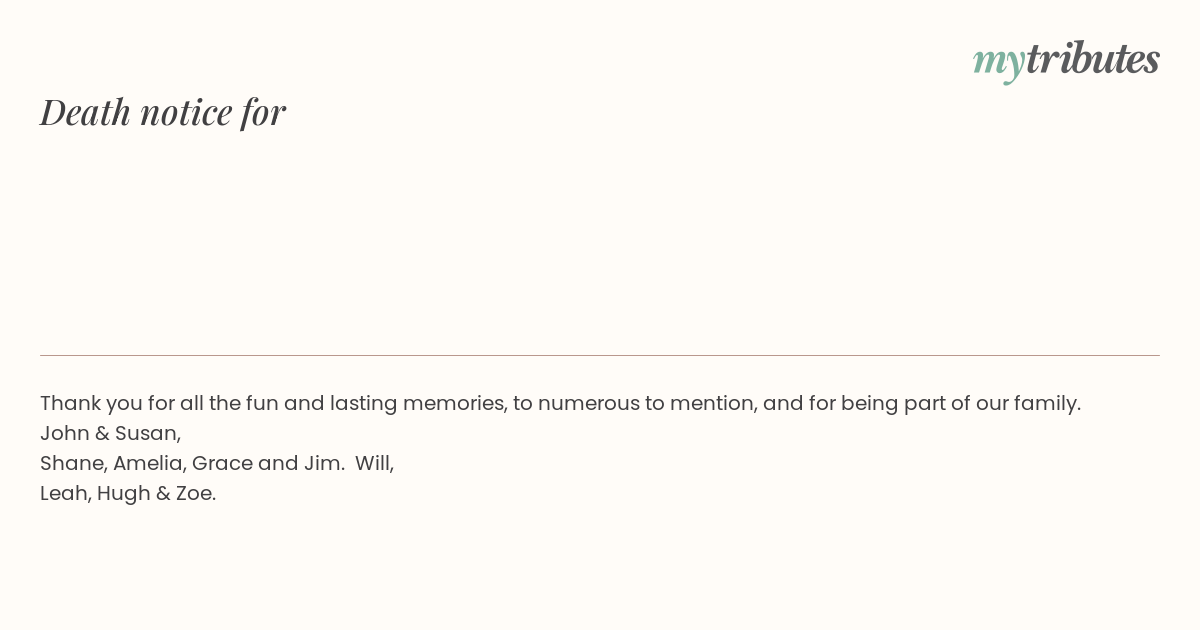The height and width of the screenshot is (630, 1200).
Task: Click the green "my" in the logo
Action: 998,61
